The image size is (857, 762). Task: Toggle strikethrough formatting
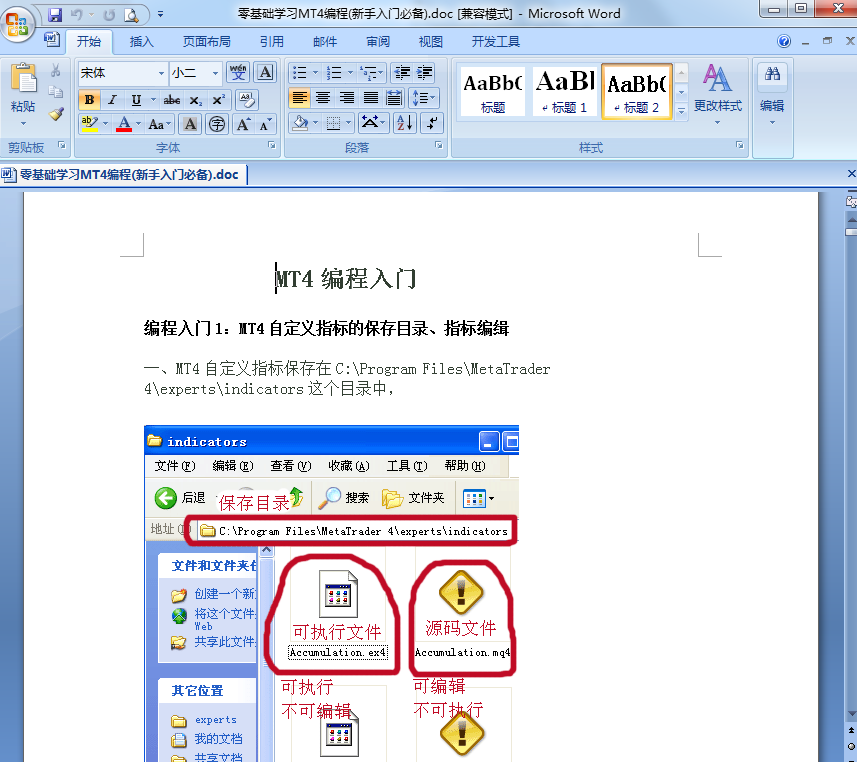click(x=172, y=99)
